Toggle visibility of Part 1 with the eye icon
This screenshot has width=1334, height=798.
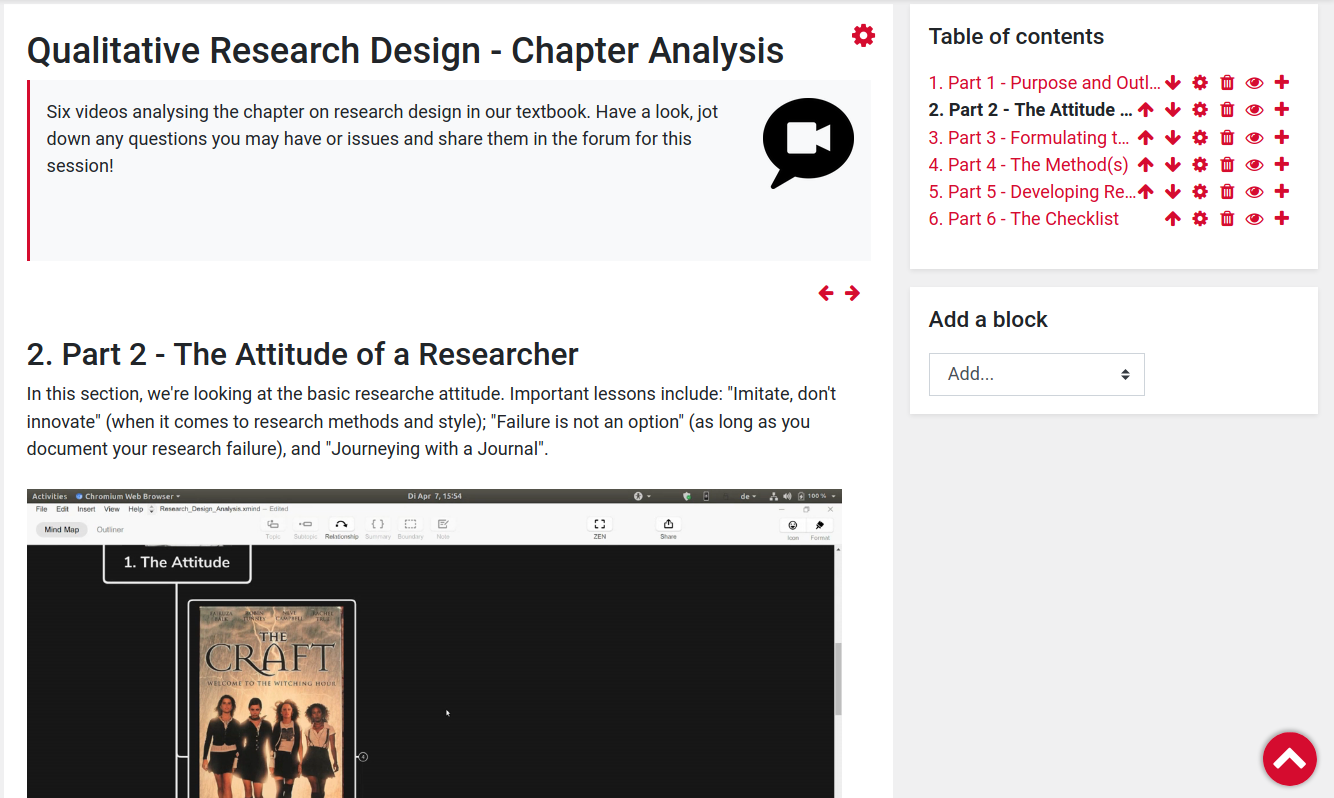[1254, 82]
